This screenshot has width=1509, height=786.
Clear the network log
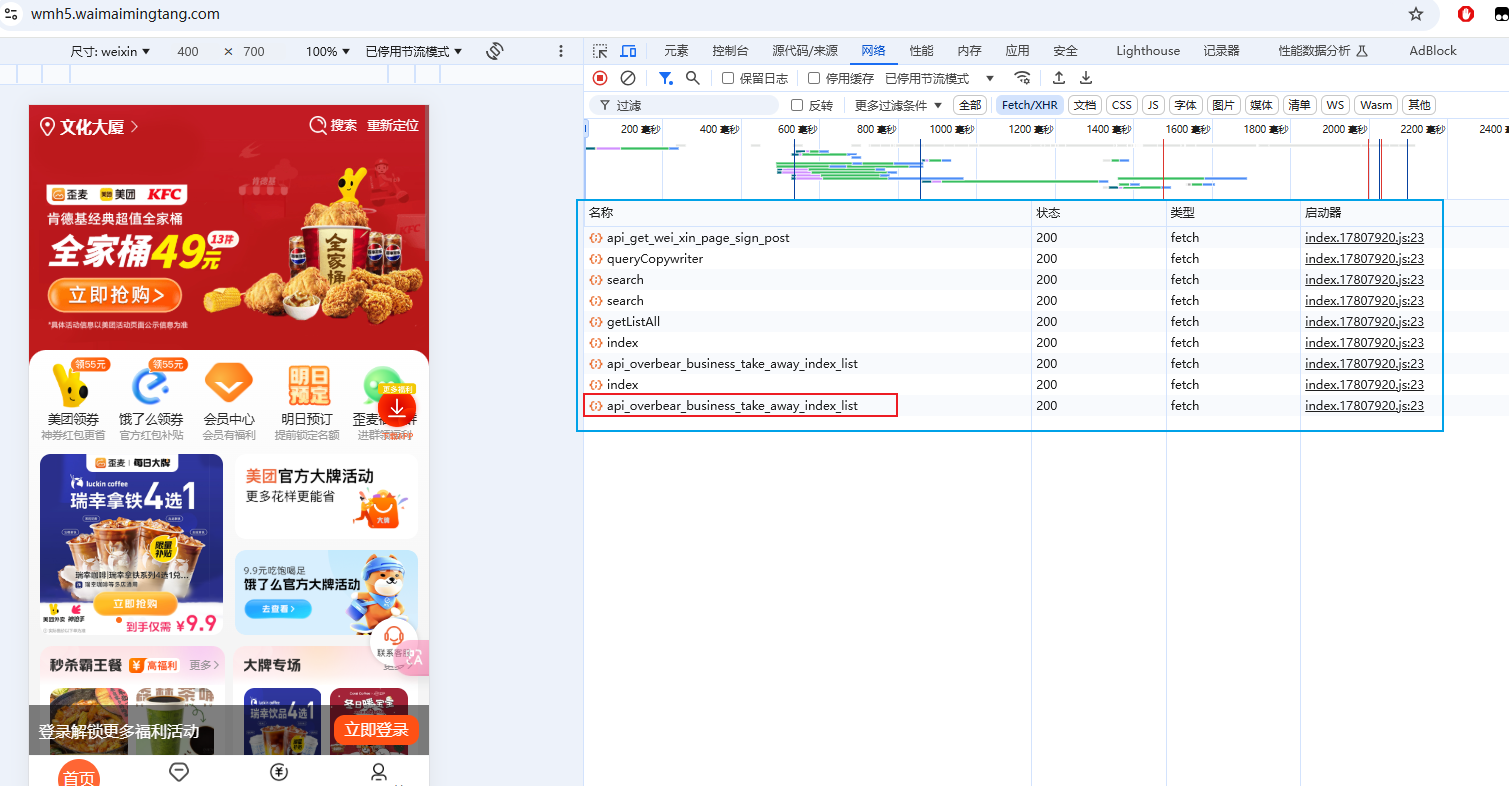(628, 78)
